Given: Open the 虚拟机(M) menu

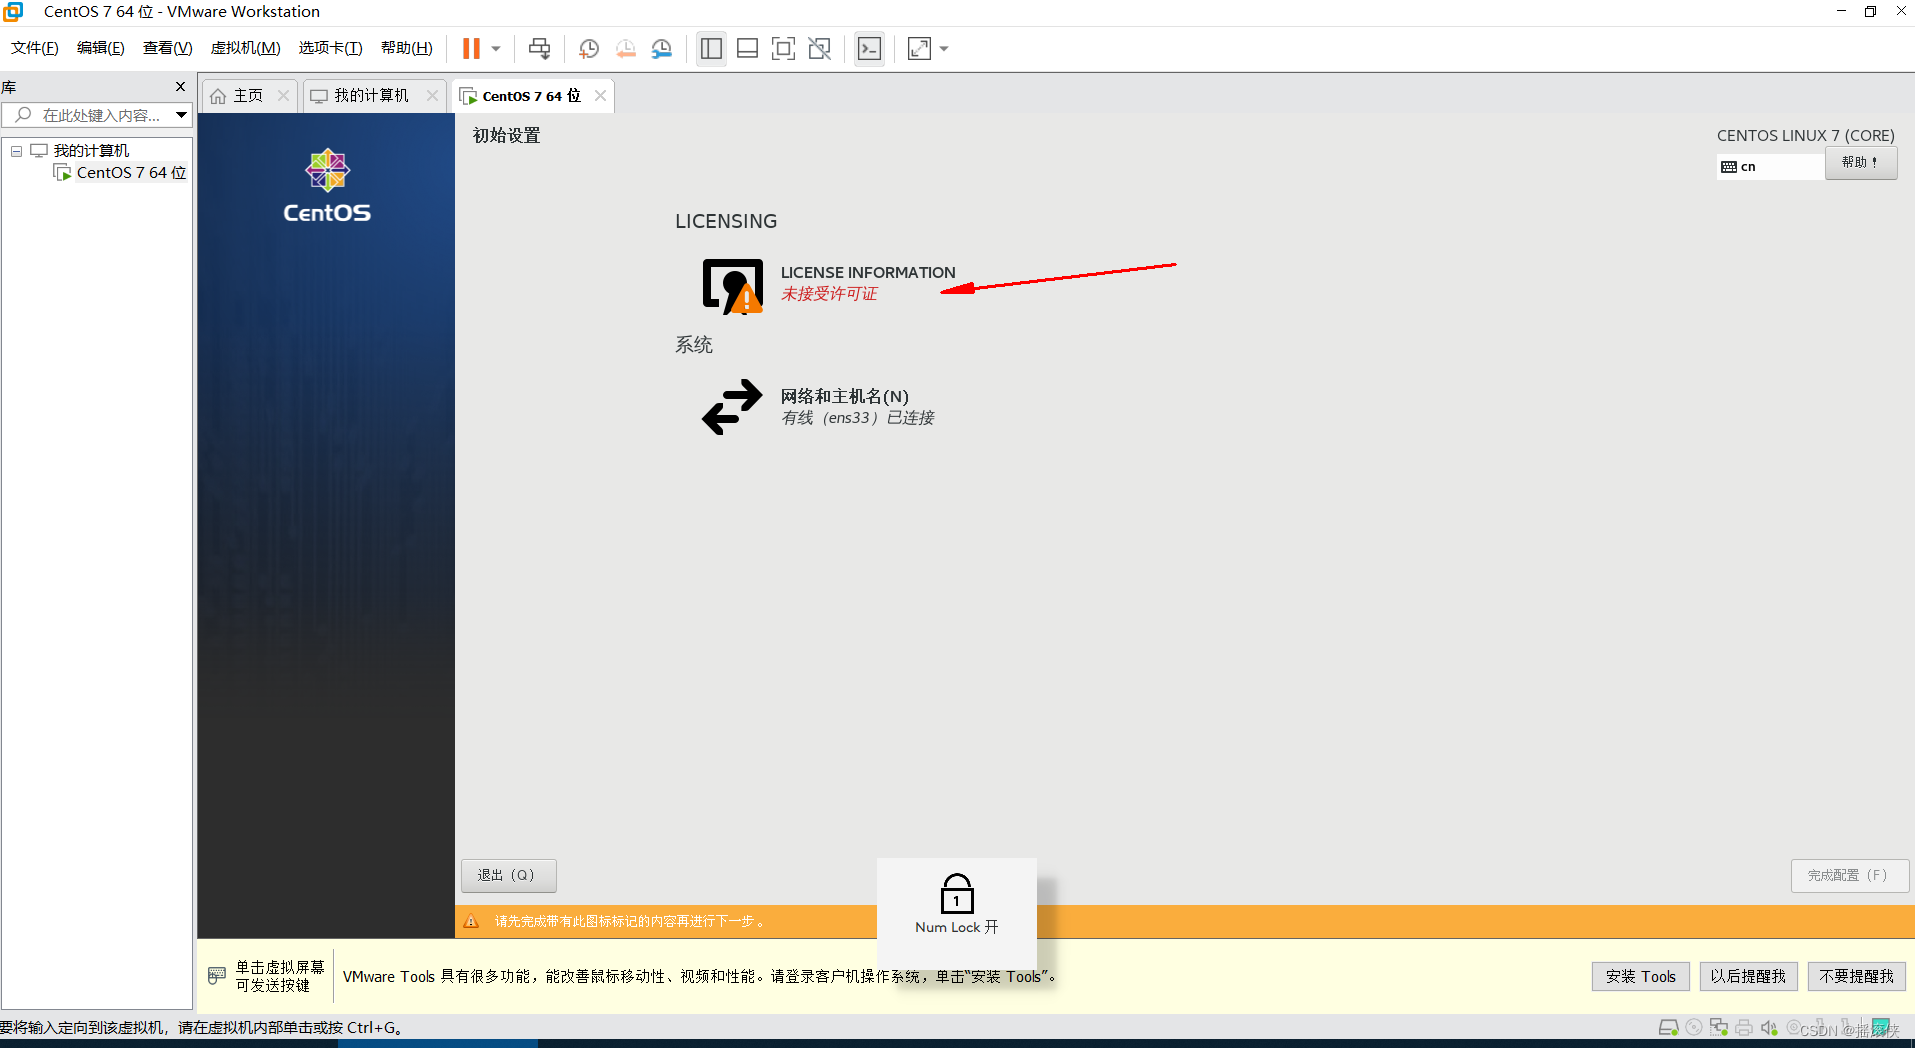Looking at the screenshot, I should tap(245, 48).
